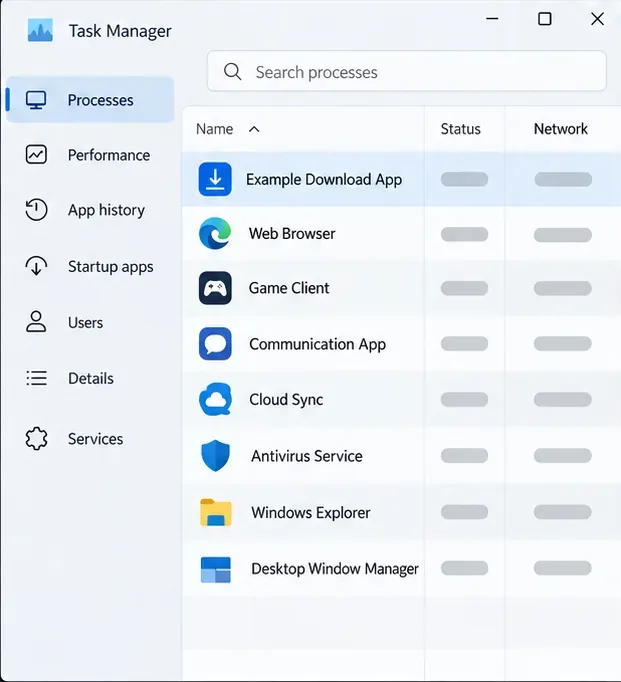Select the Example Download App process name
Screen dimensions: 621x682
pyautogui.click(x=324, y=180)
